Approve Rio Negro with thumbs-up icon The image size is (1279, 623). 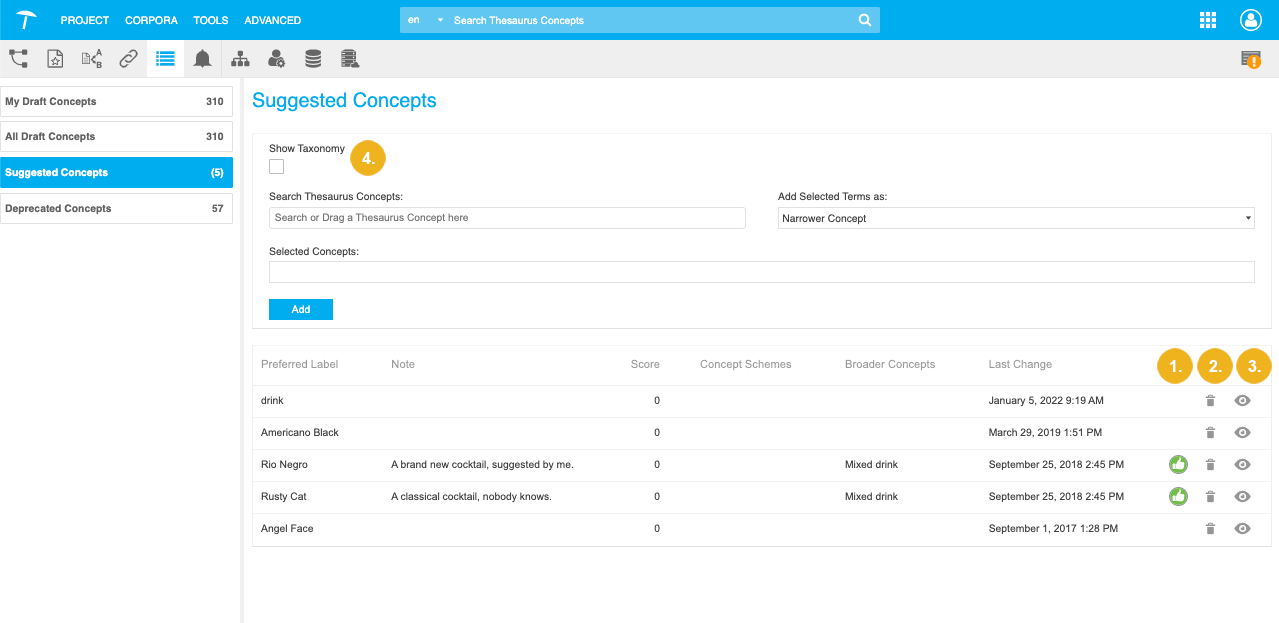[1178, 464]
